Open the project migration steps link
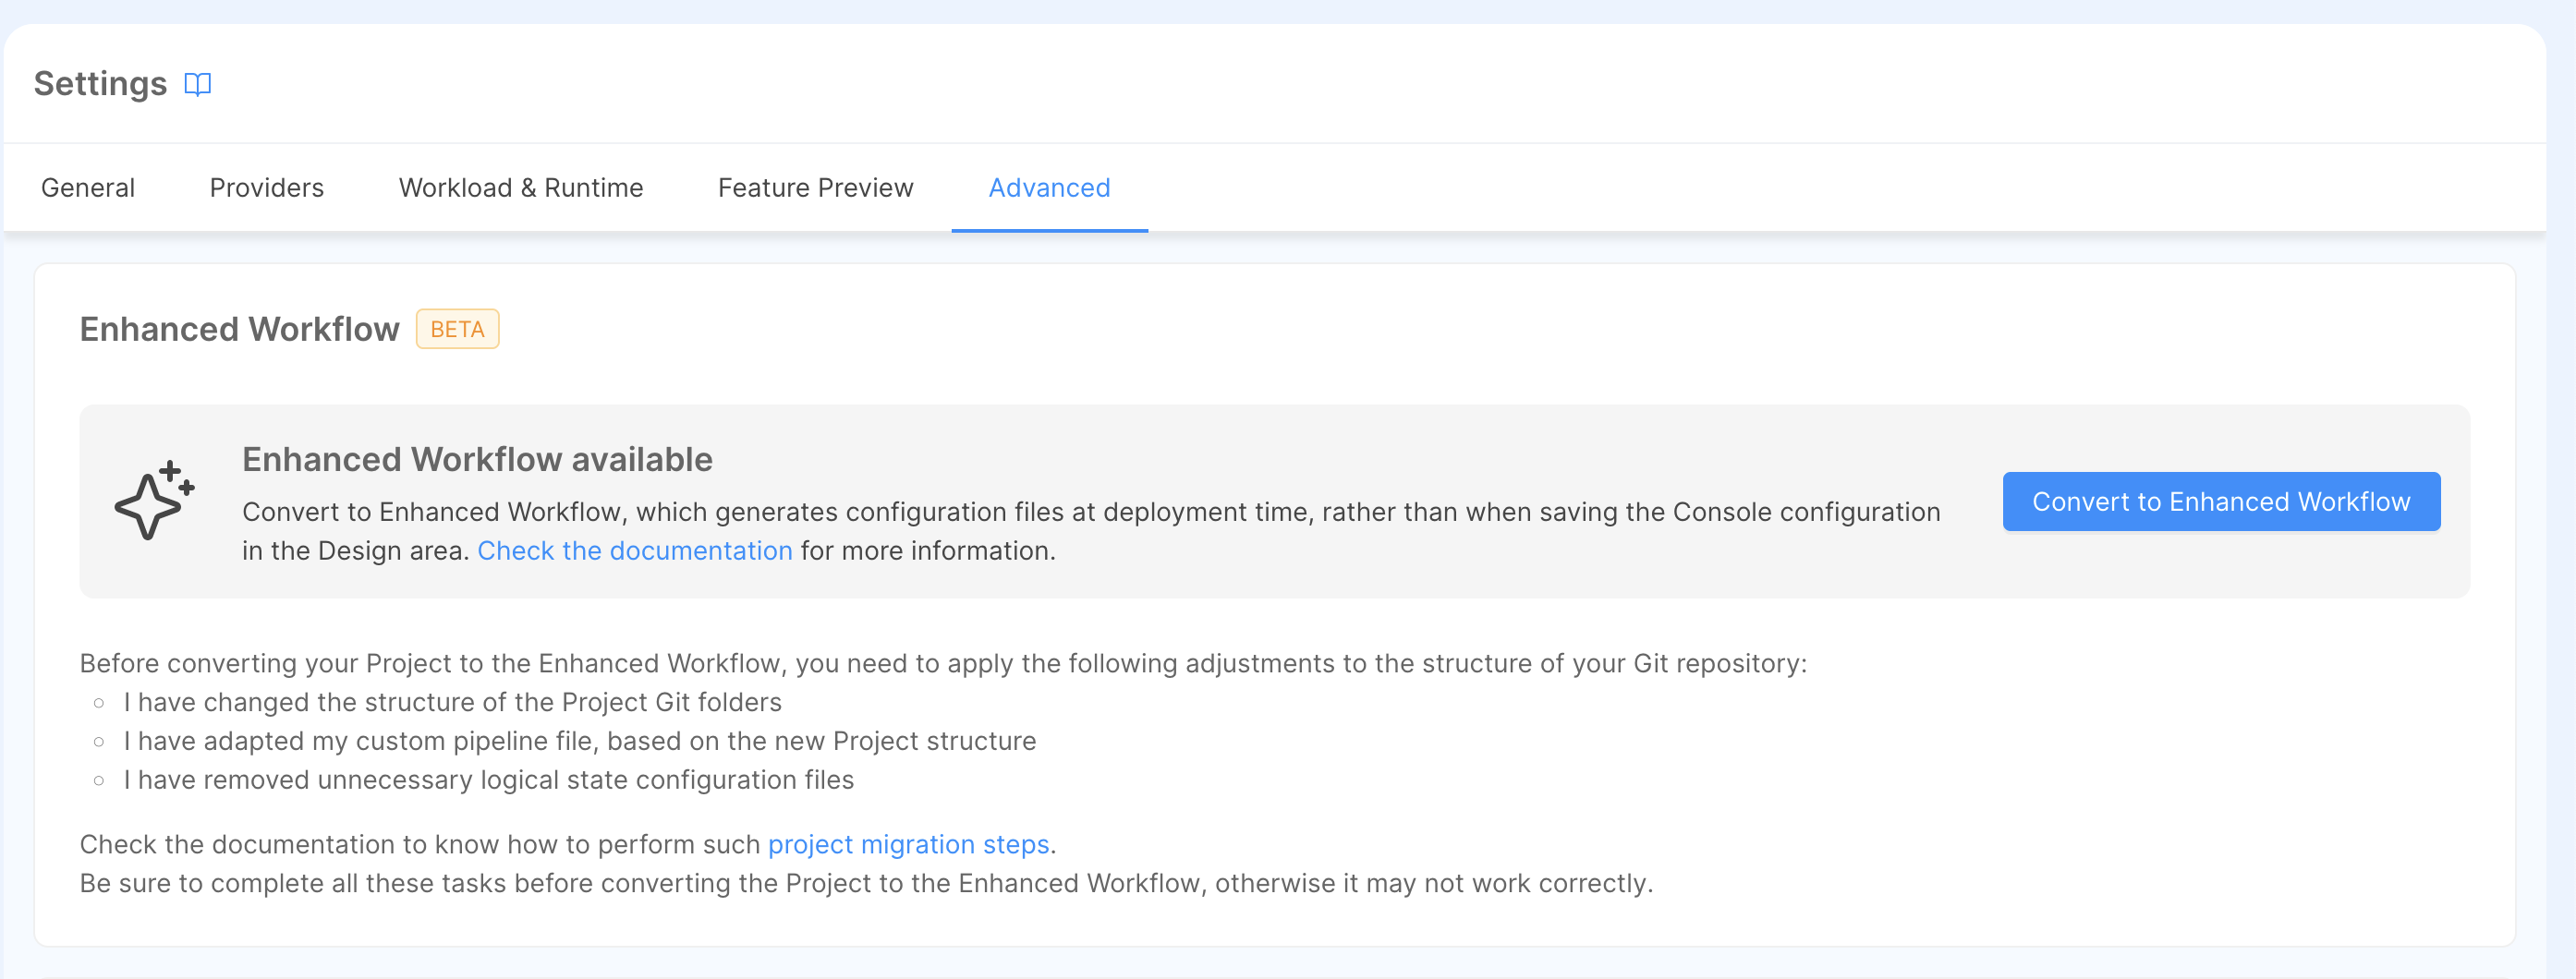This screenshot has width=2576, height=979. 908,845
